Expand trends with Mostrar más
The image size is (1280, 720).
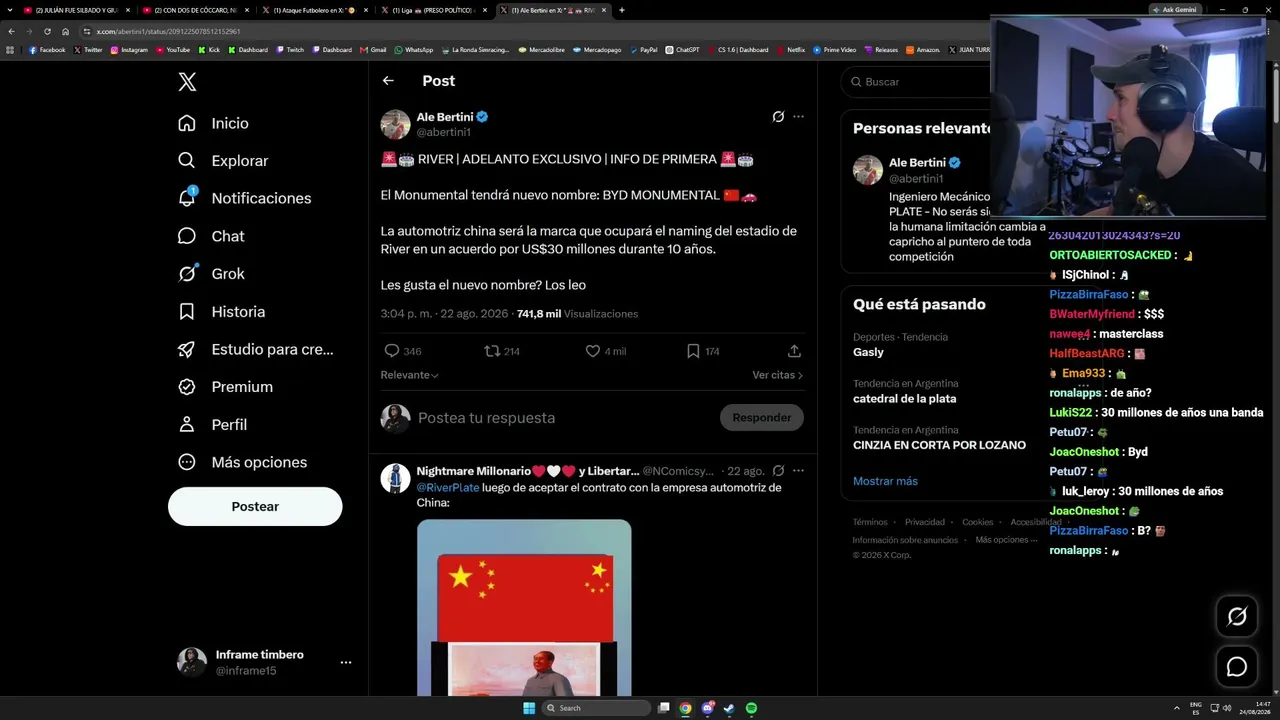click(885, 481)
